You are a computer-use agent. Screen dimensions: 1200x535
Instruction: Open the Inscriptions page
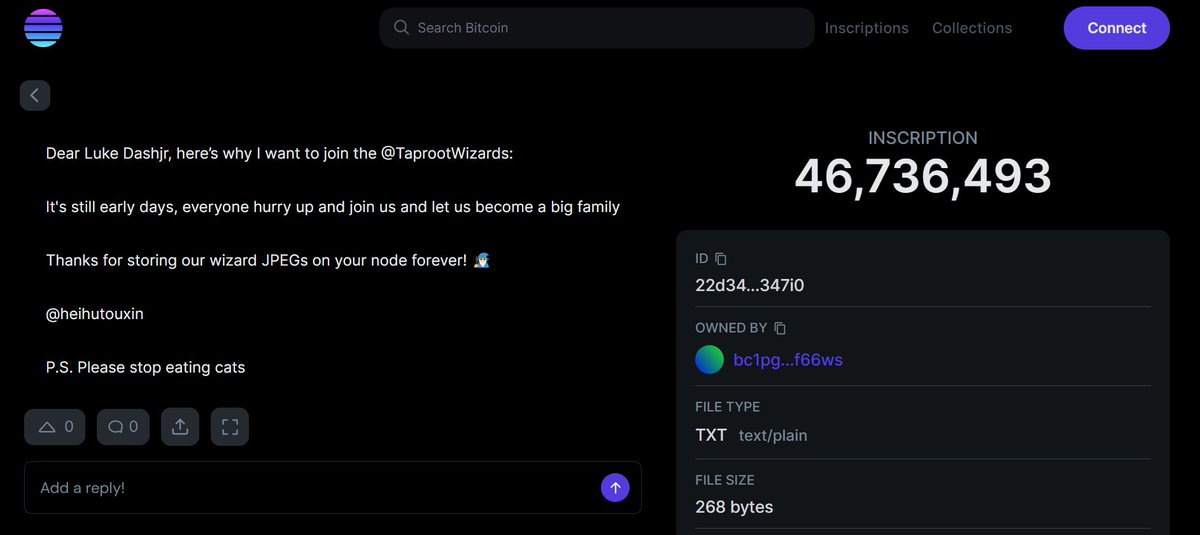(866, 28)
